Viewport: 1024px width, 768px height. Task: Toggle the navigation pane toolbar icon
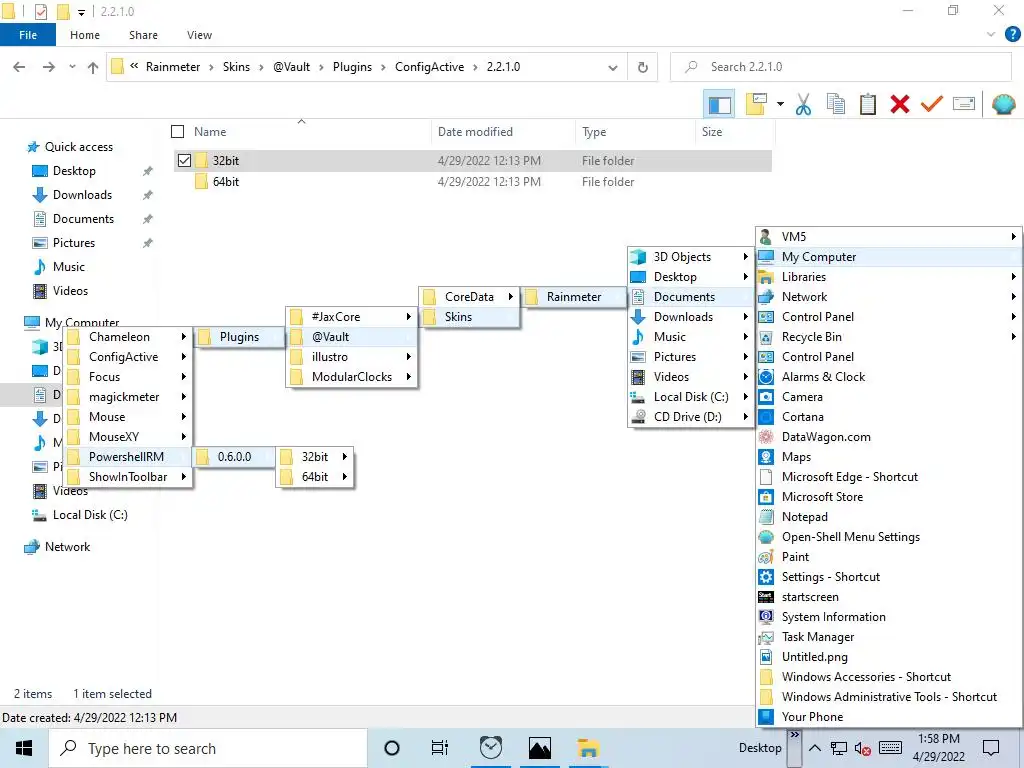(x=719, y=104)
